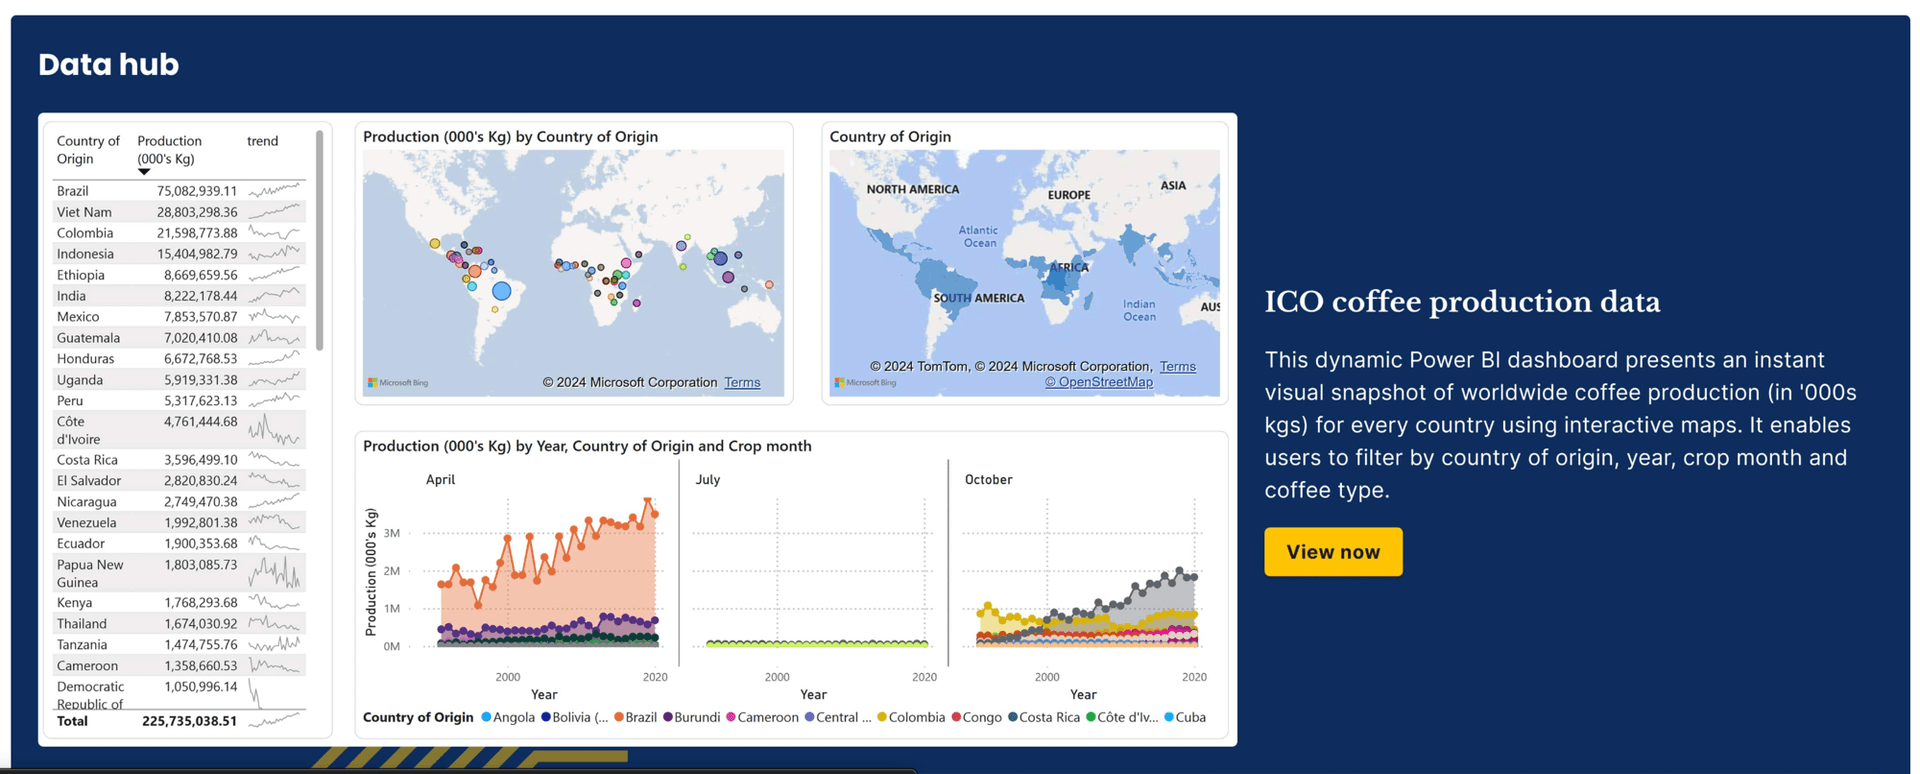Click the Cameroon legend marker
Screen dimensions: 1920x774
[731, 717]
